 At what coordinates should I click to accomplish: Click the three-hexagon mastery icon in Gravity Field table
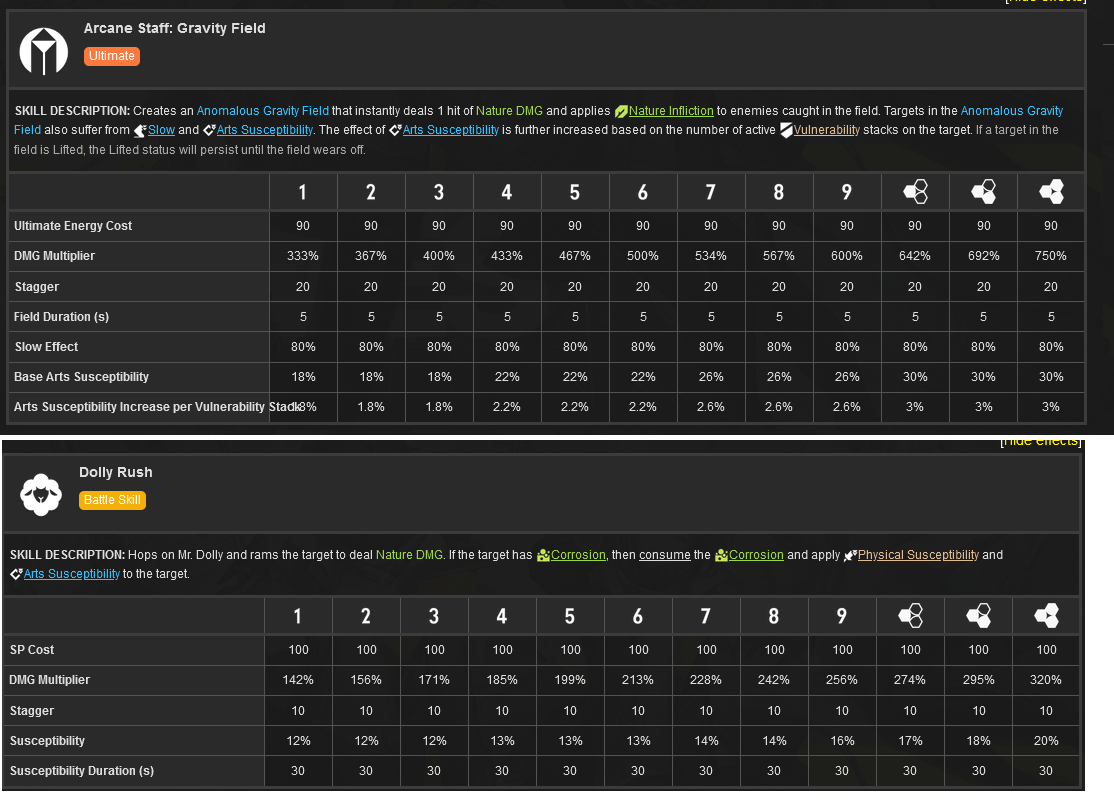[x=1051, y=192]
